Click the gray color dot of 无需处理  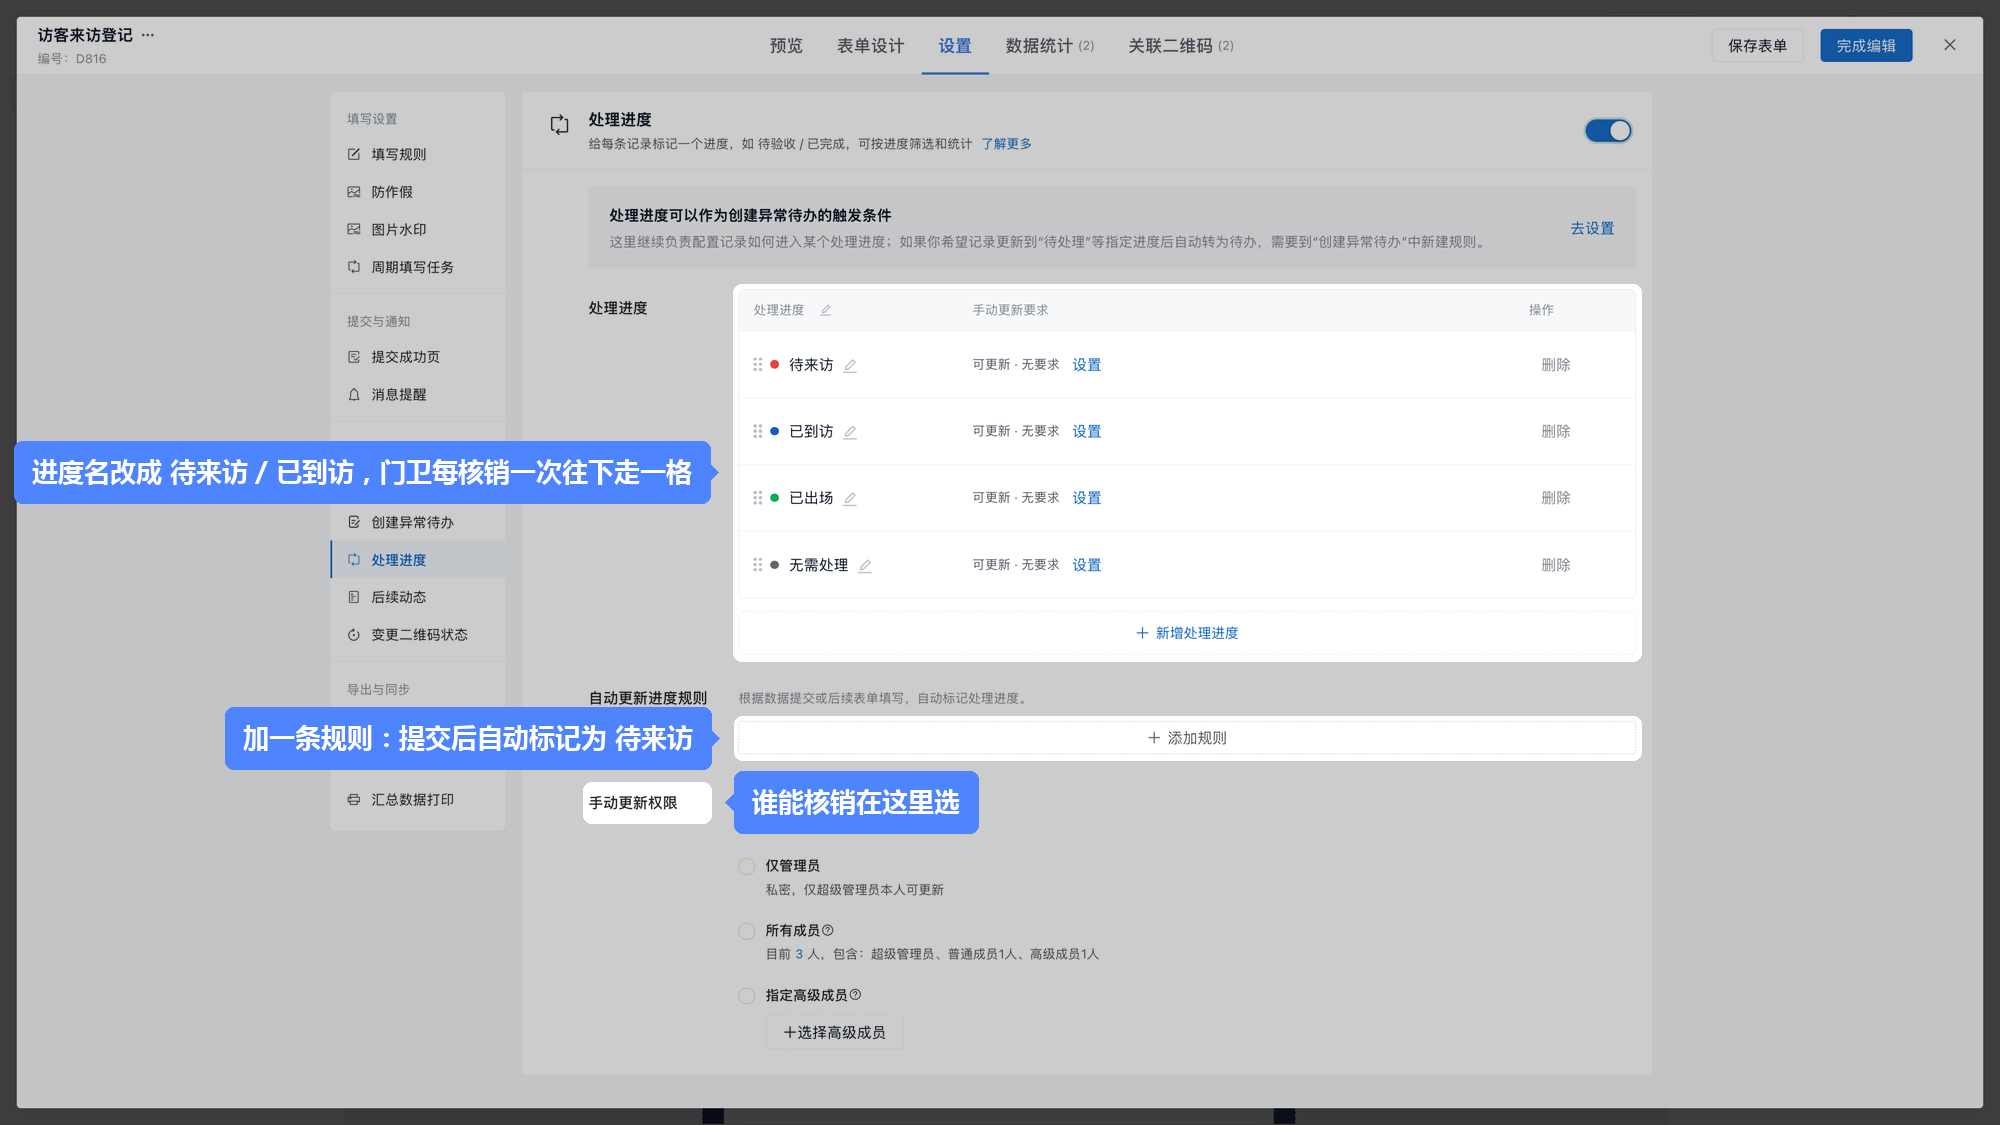click(774, 565)
